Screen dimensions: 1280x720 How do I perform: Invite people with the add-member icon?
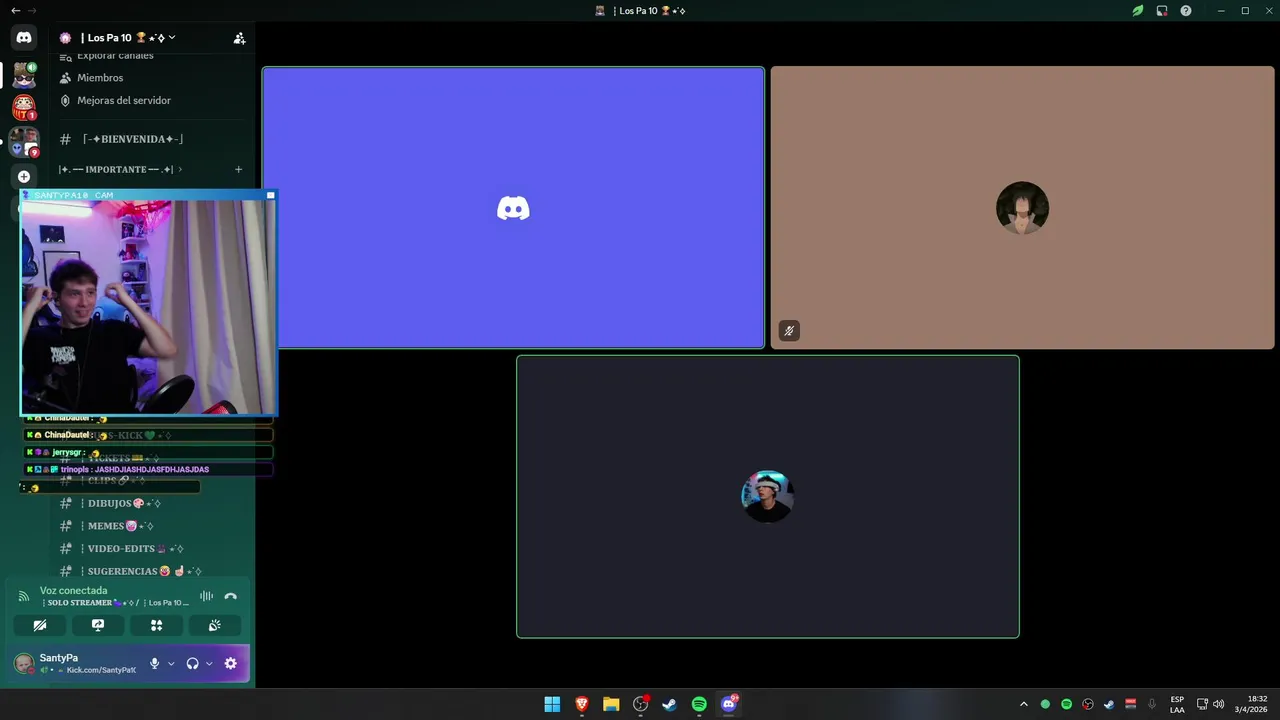[x=239, y=38]
